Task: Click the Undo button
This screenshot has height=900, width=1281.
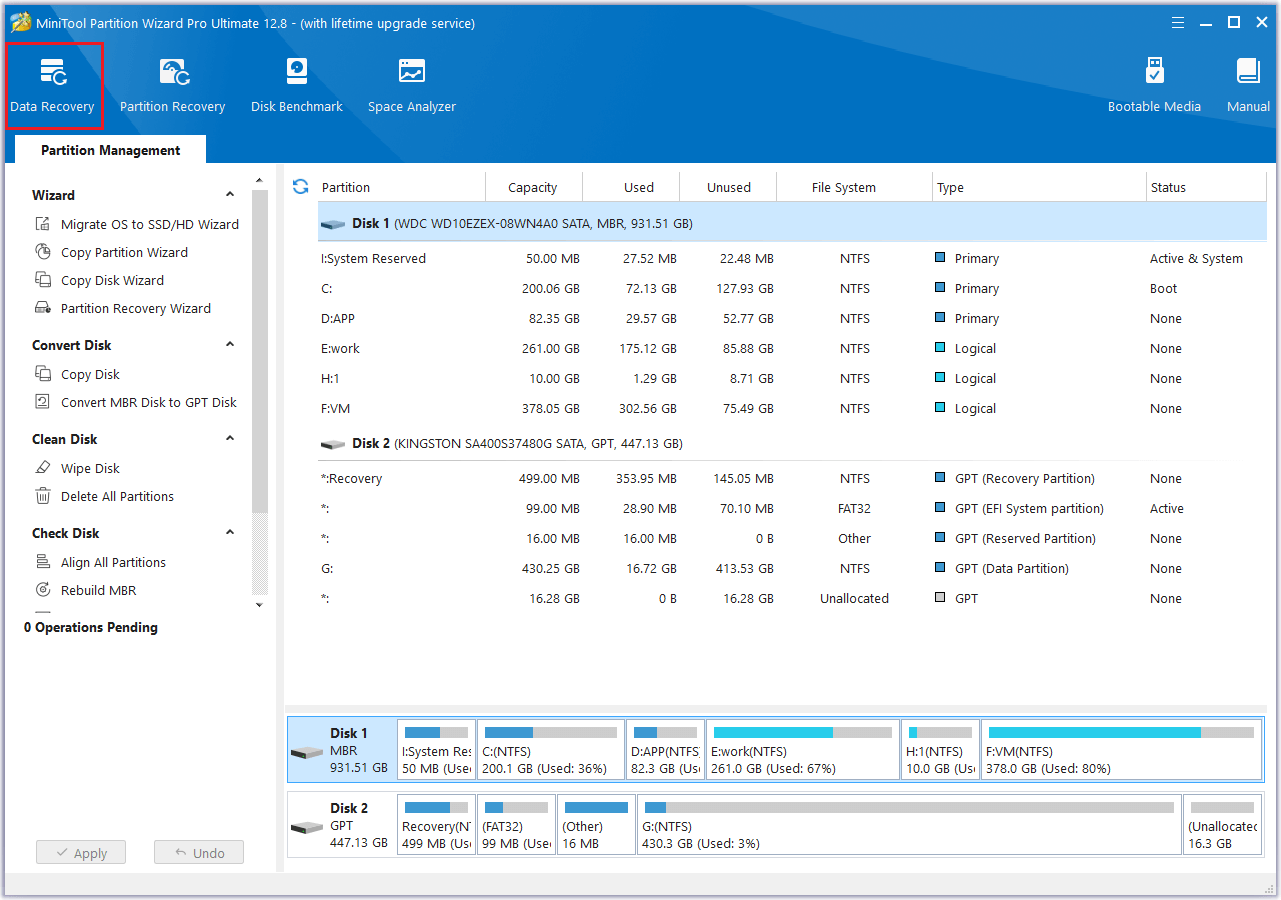Action: pyautogui.click(x=199, y=853)
